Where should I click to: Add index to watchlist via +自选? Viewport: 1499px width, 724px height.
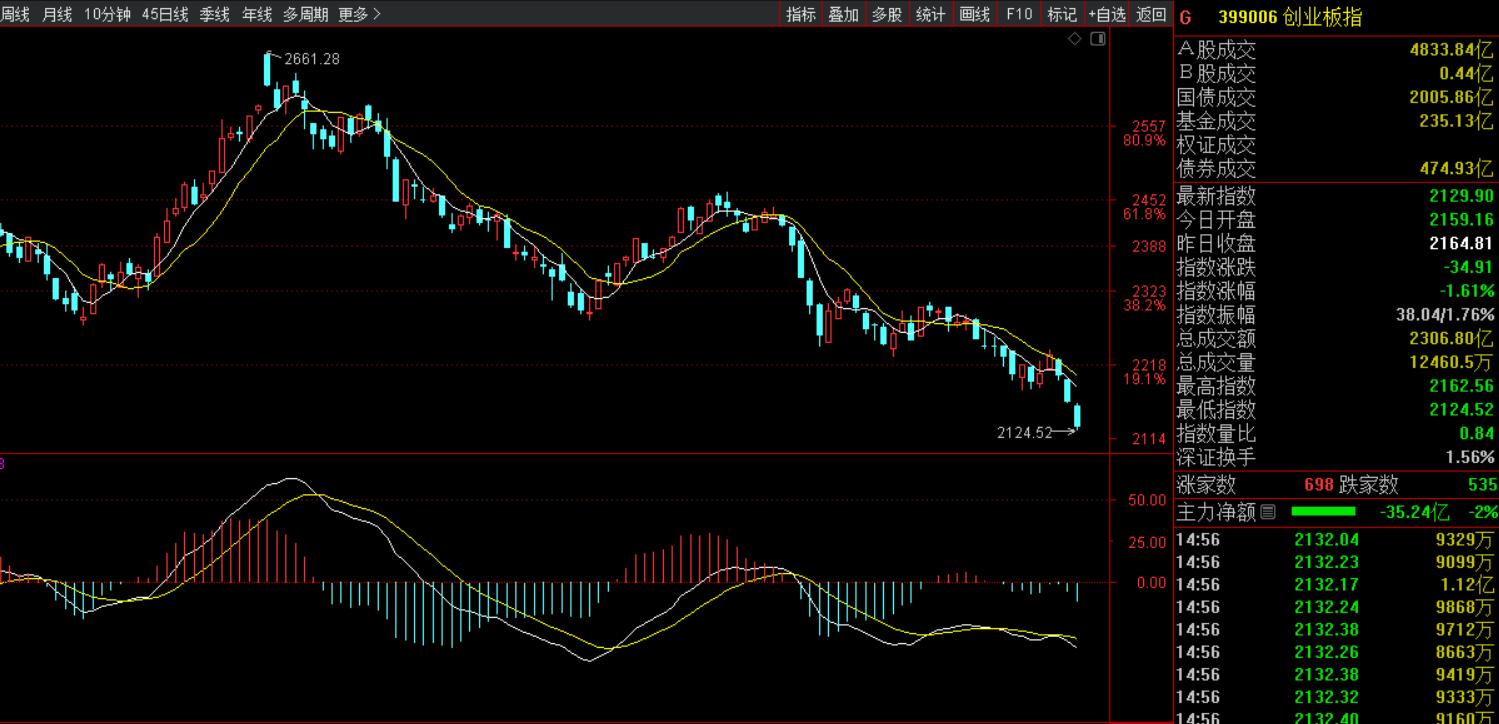point(1107,14)
